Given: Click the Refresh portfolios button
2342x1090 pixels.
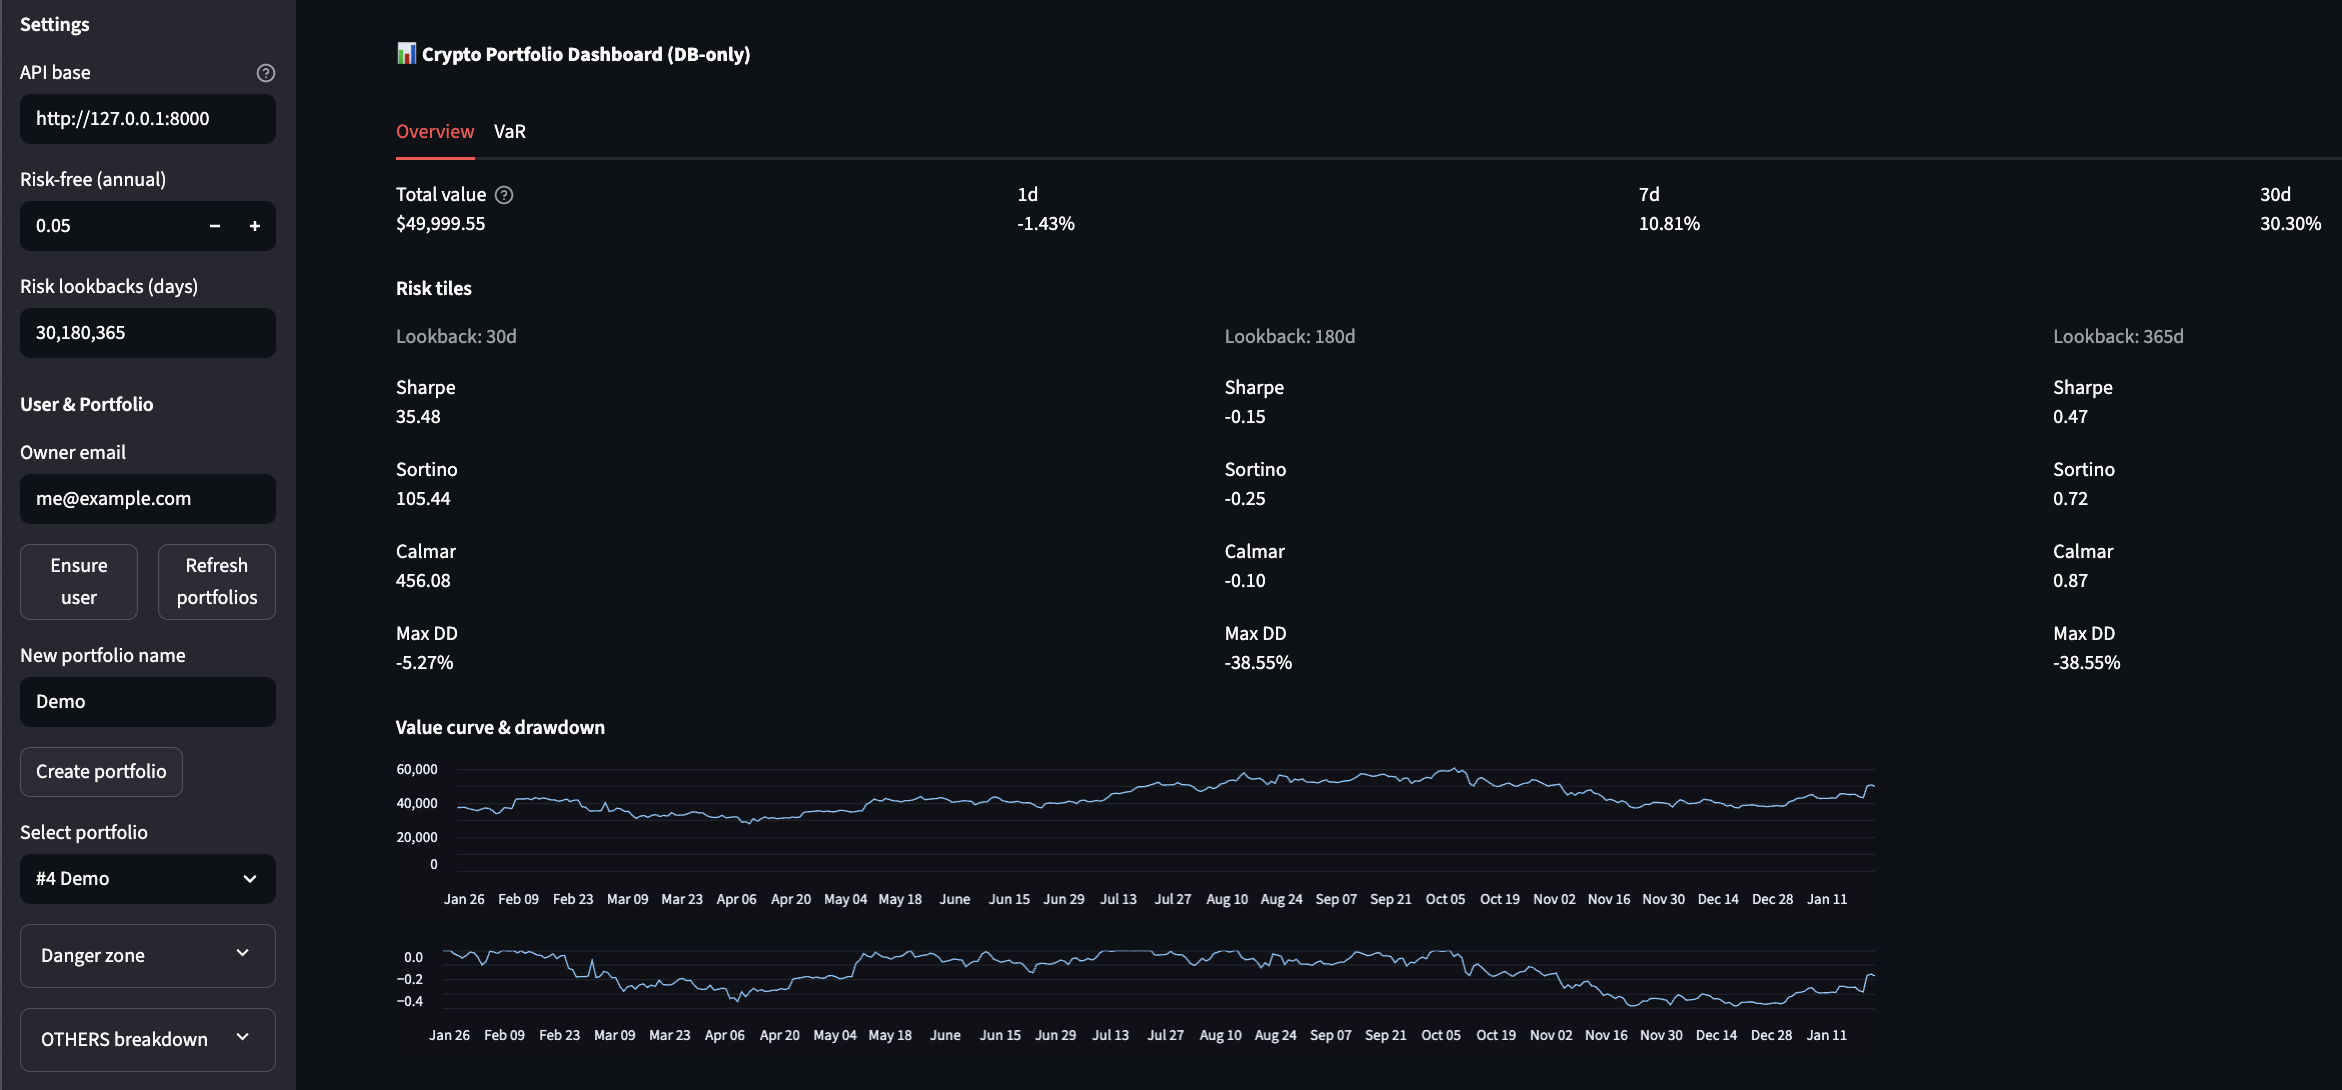Looking at the screenshot, I should tap(216, 581).
